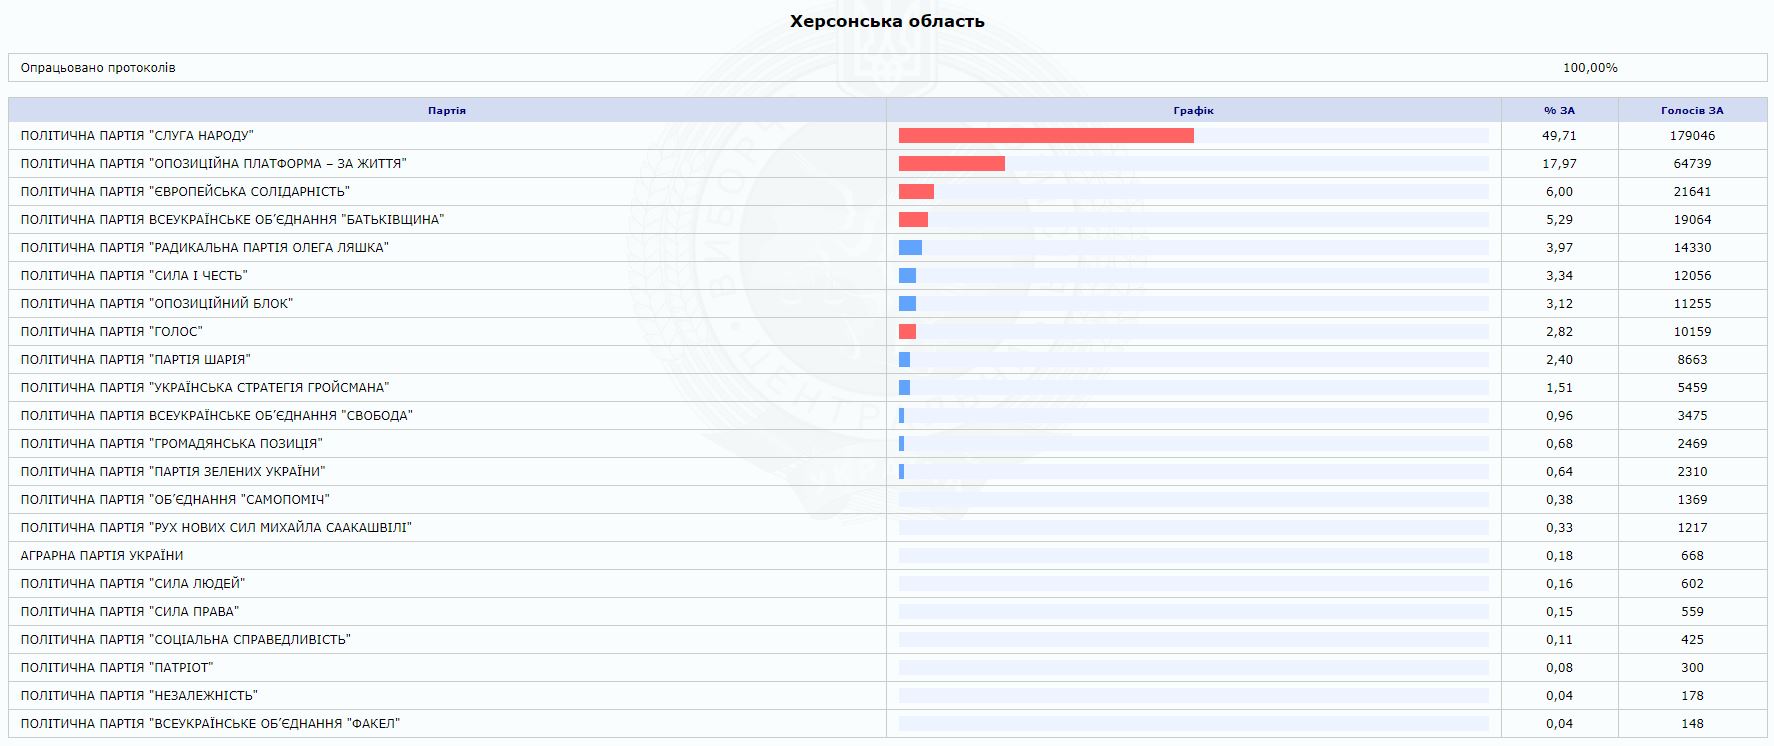Select the 'АГРАРНА ПАРТІЯ УКРАЇНИ' row name

(102, 556)
